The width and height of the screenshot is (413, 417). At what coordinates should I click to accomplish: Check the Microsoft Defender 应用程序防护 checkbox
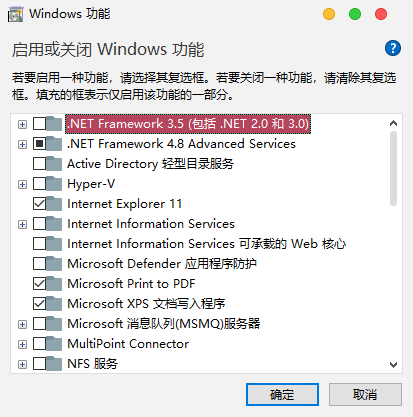(x=39, y=264)
